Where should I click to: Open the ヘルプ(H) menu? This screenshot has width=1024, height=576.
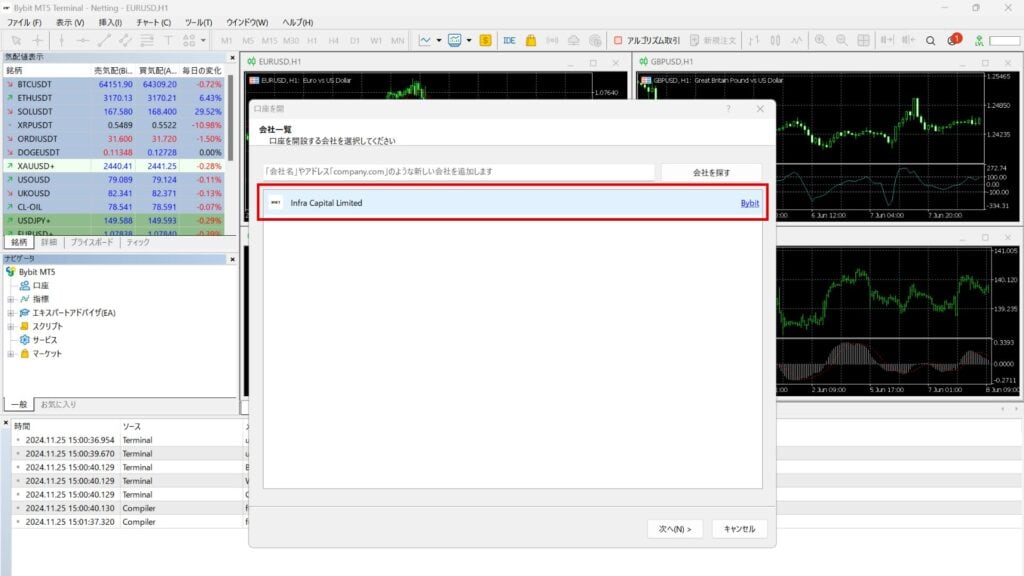(x=298, y=22)
